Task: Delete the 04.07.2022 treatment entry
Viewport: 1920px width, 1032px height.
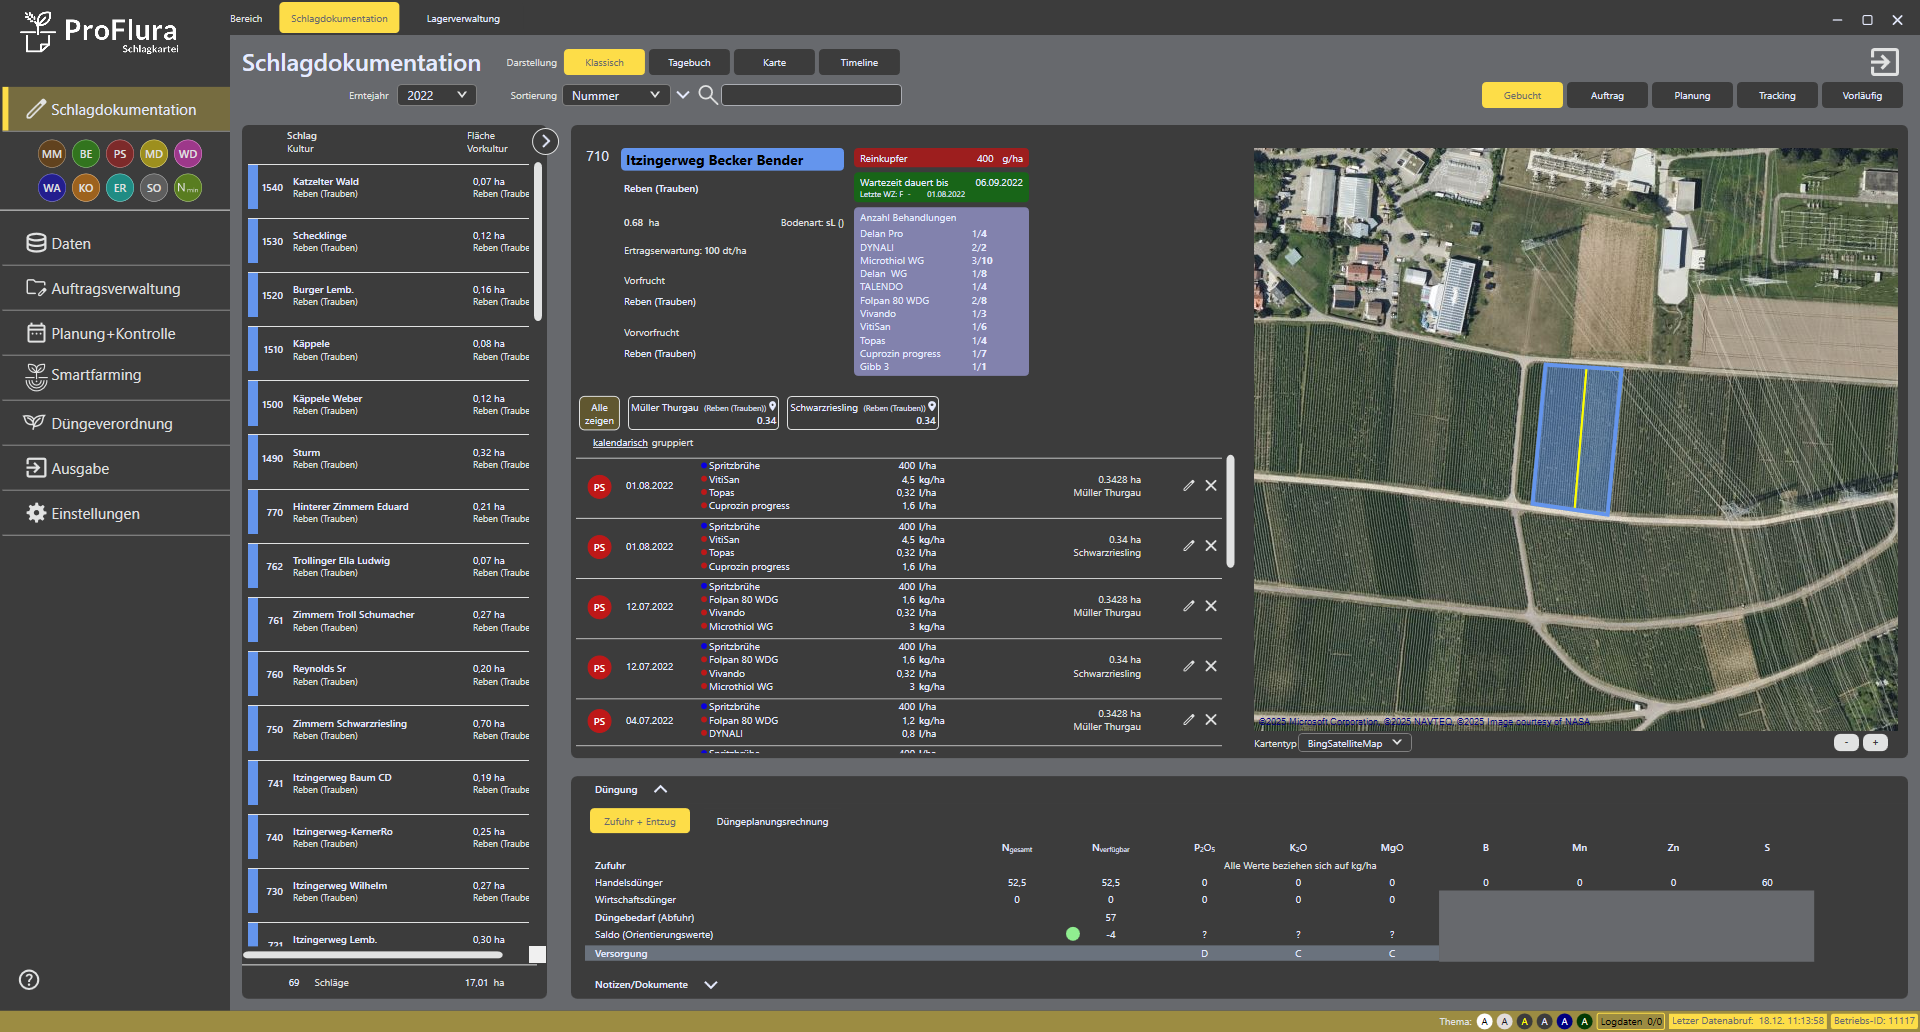Action: coord(1211,720)
